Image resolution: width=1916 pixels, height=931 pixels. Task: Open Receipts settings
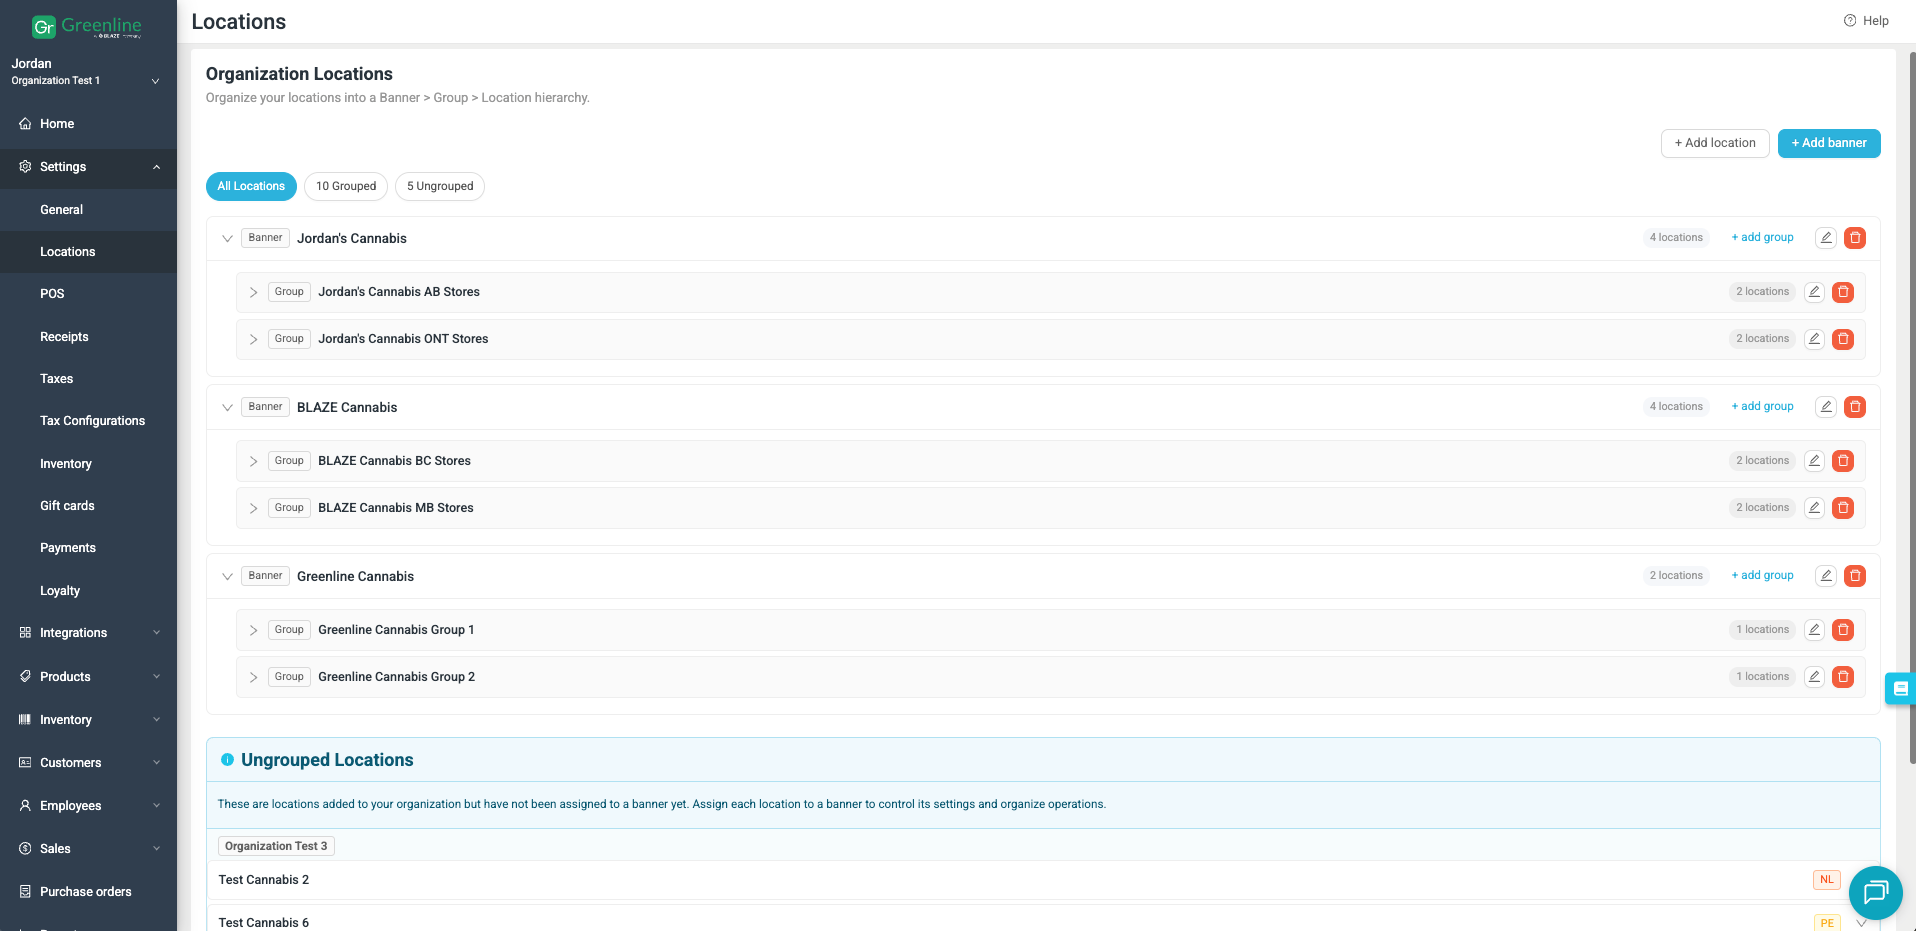[x=88, y=337]
